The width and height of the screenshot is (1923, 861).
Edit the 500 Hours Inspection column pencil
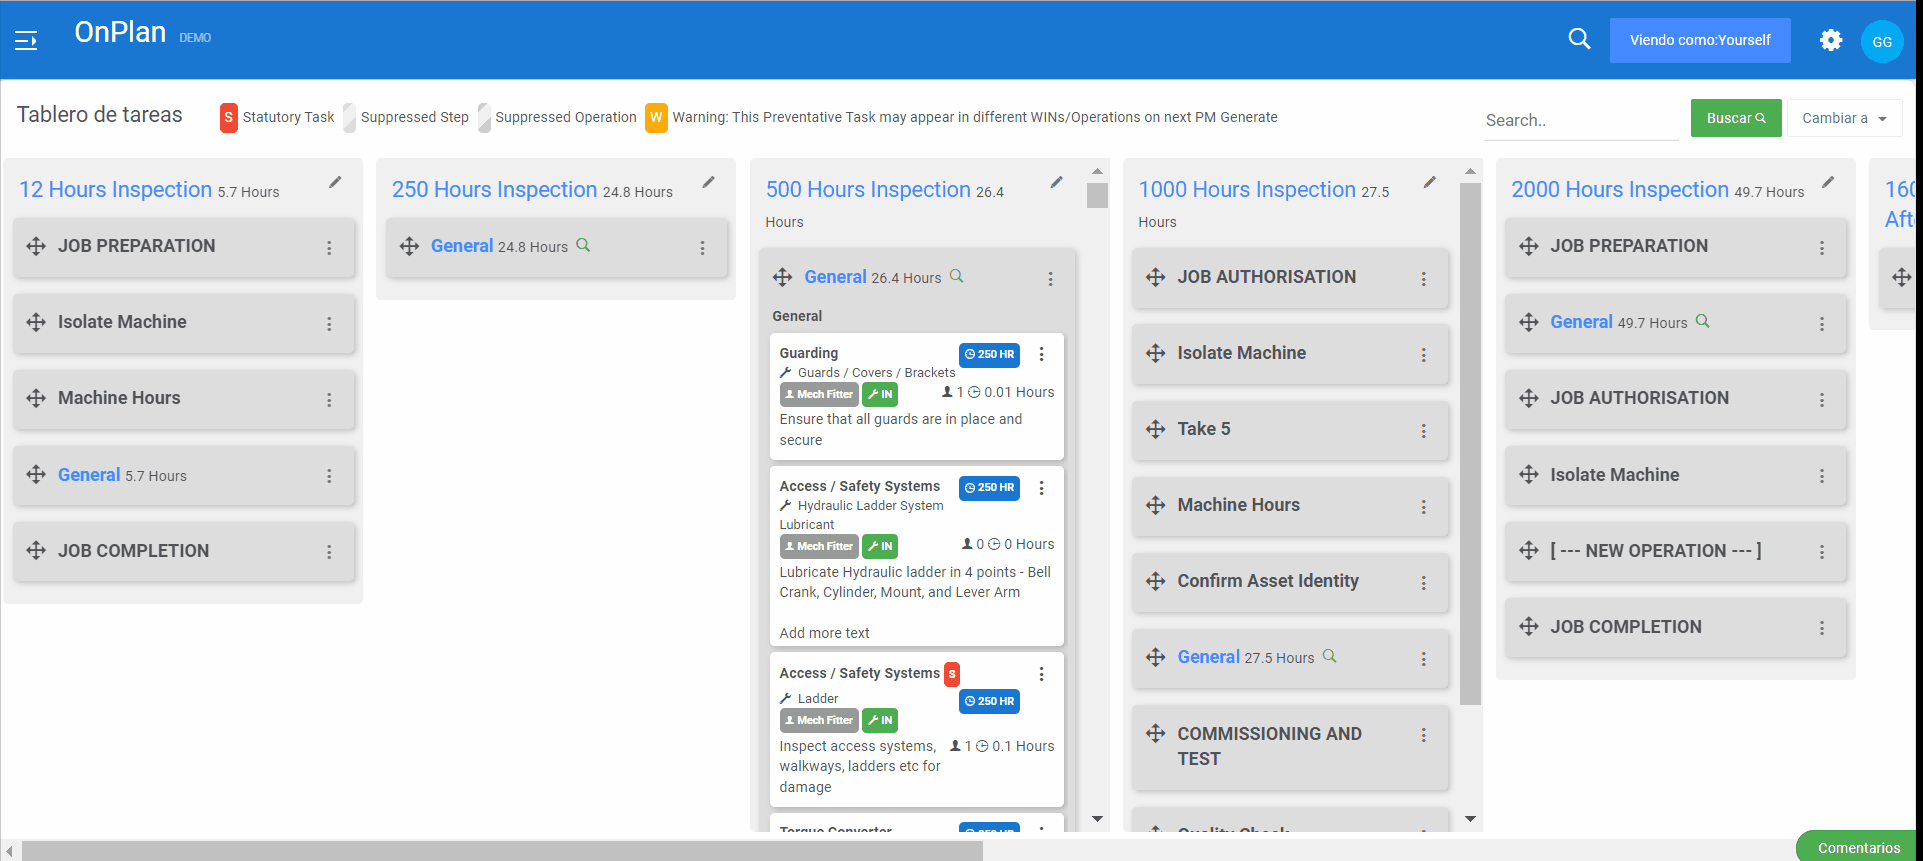(x=1056, y=182)
